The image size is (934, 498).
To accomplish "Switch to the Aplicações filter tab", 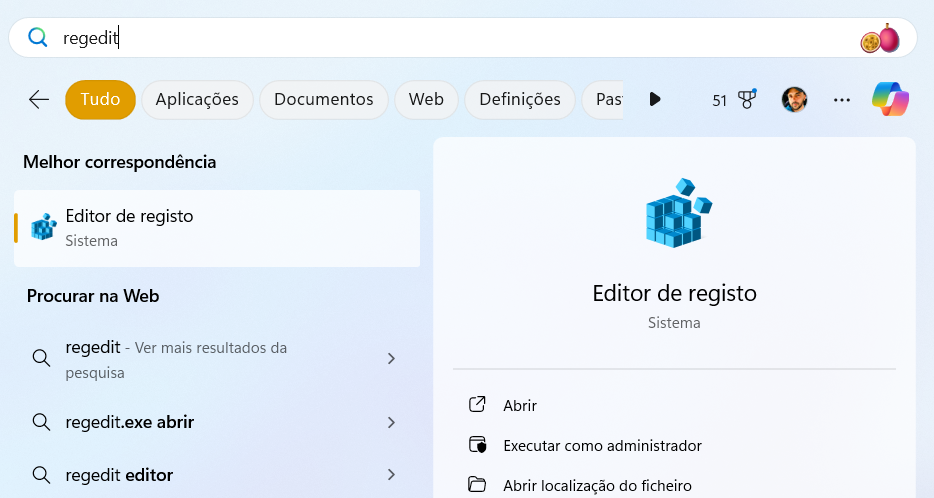I will point(197,99).
